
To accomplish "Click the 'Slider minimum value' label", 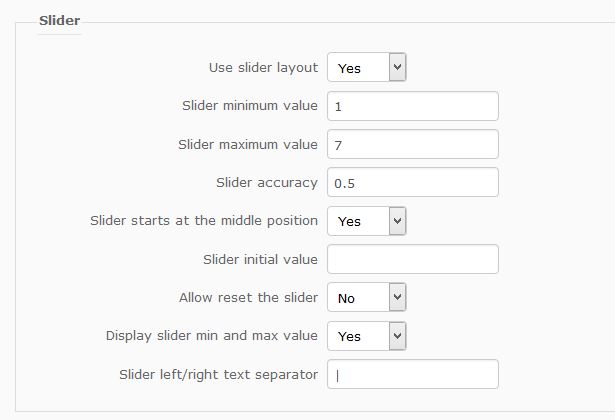I will tap(250, 106).
